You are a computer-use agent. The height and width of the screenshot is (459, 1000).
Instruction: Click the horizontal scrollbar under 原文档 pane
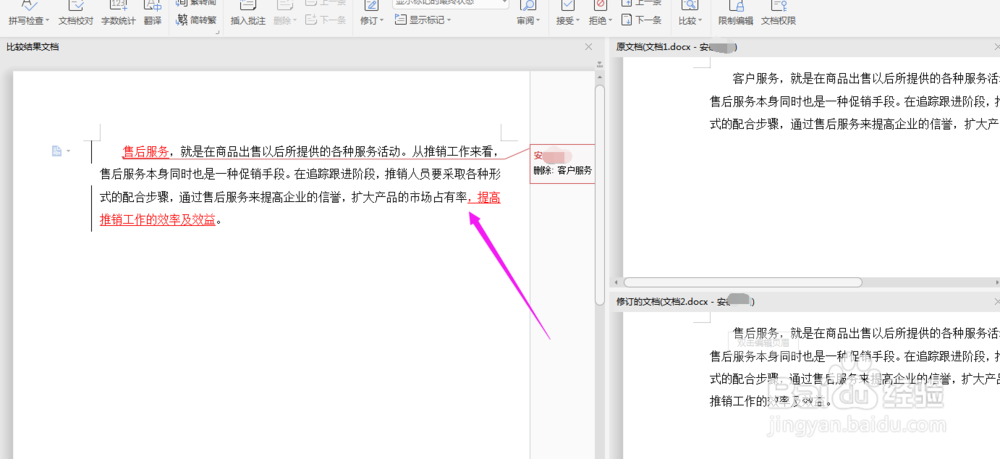[x=743, y=282]
